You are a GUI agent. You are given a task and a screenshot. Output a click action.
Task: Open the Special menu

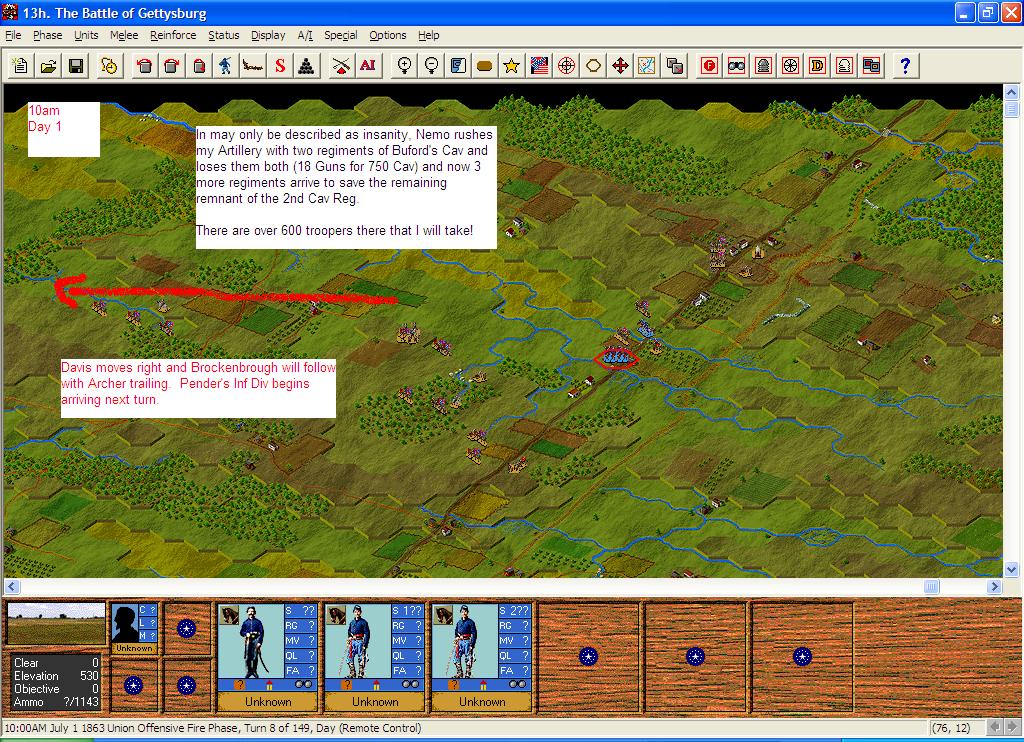[x=341, y=35]
